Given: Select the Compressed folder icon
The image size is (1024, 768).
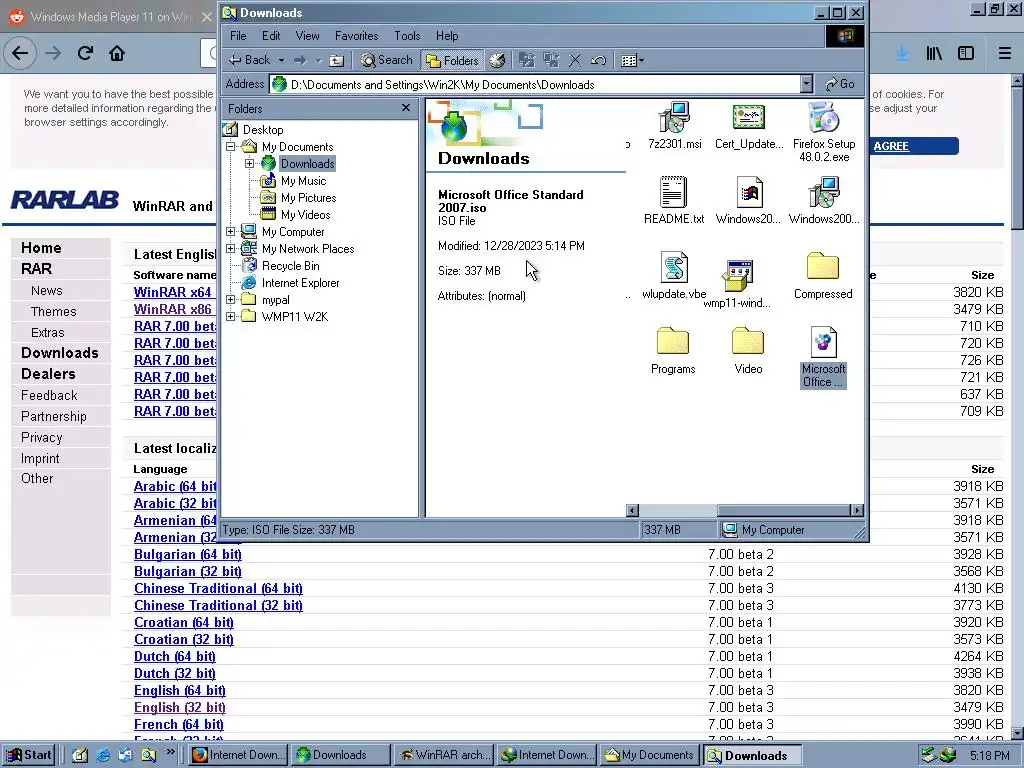Looking at the screenshot, I should coord(823,268).
